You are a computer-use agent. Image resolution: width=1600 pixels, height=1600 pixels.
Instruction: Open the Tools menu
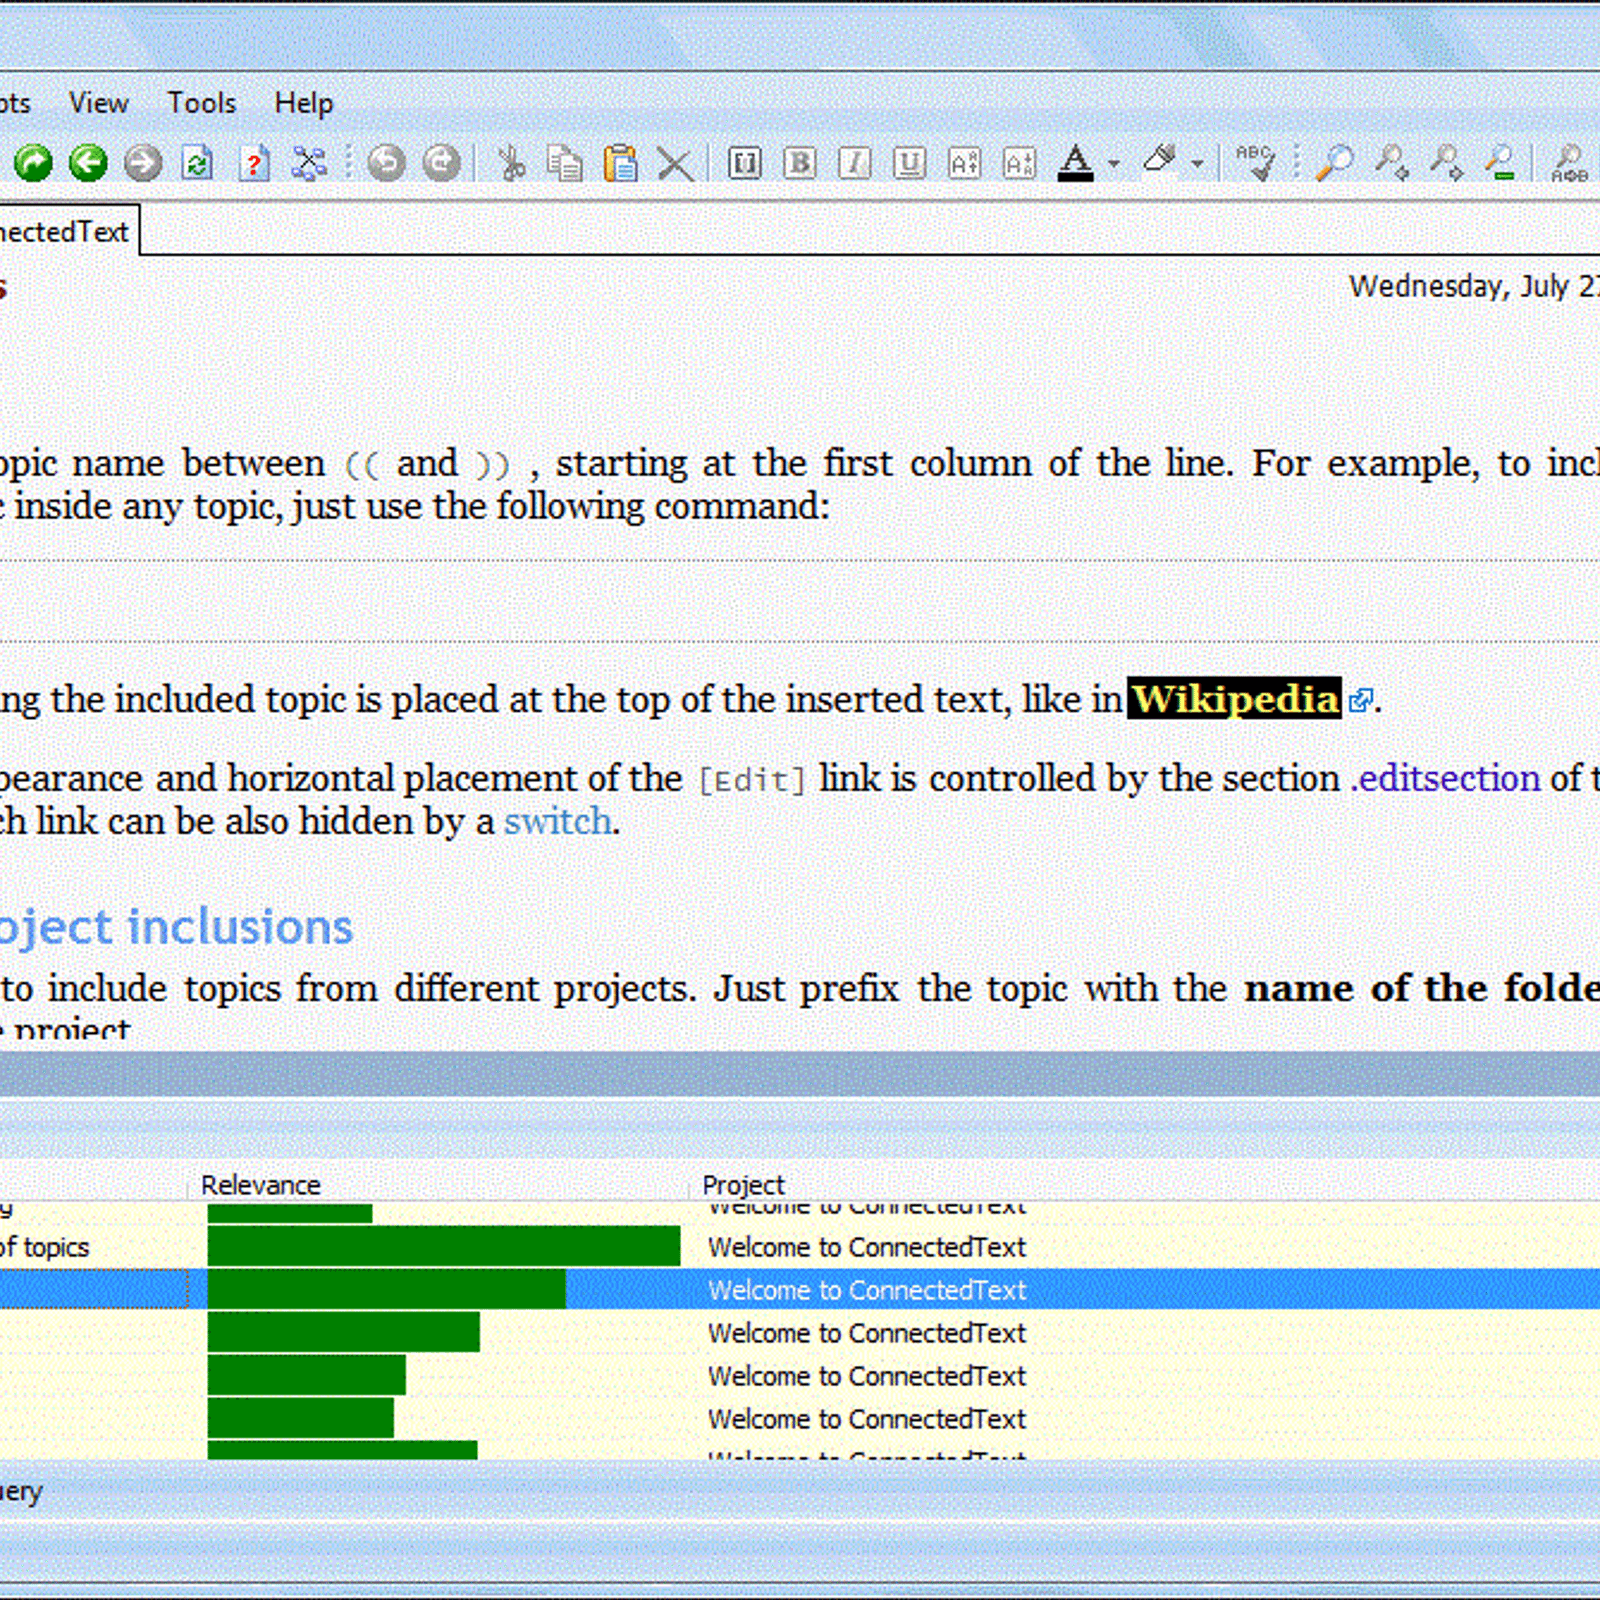tap(202, 103)
